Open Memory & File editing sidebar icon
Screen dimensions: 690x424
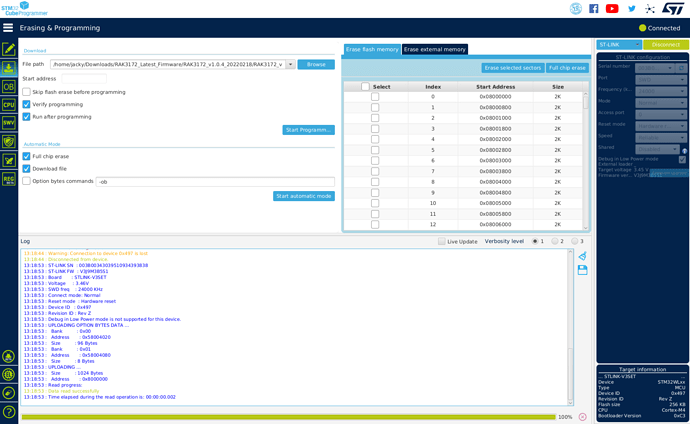point(8,49)
